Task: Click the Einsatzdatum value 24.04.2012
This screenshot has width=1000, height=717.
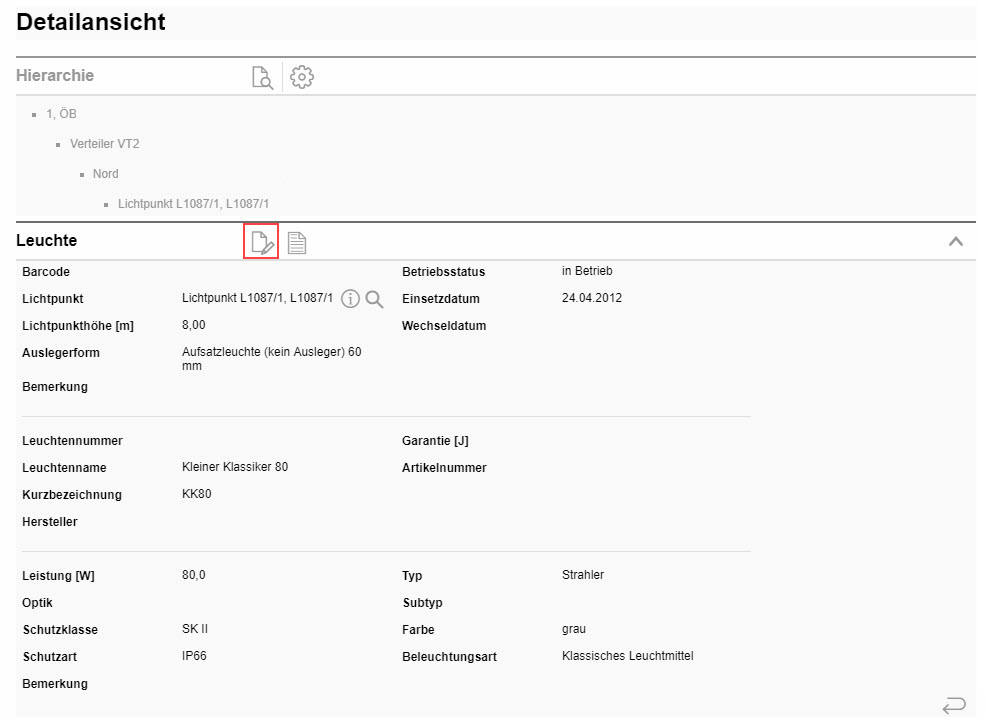Action: (592, 298)
